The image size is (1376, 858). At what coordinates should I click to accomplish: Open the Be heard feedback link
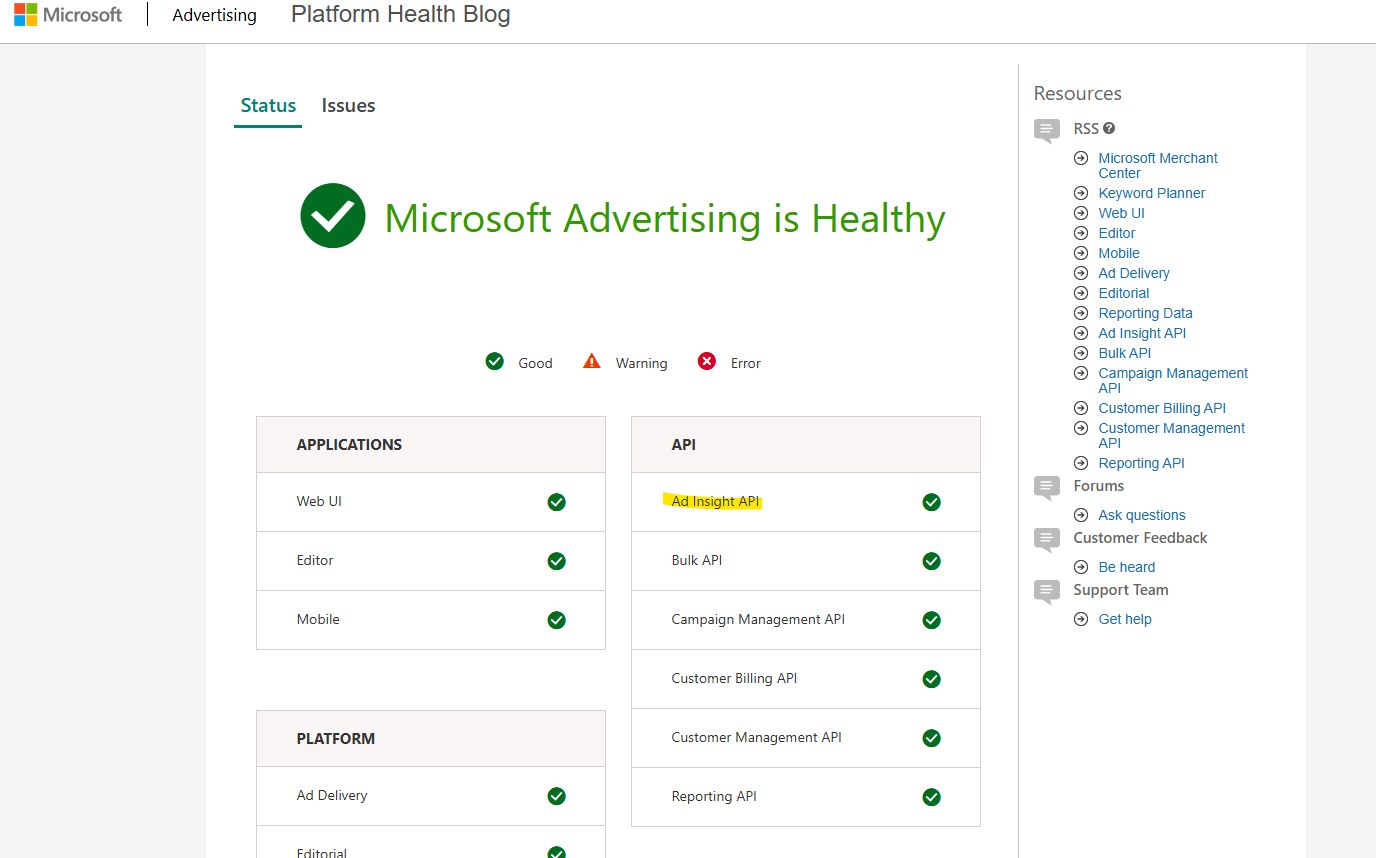tap(1127, 567)
